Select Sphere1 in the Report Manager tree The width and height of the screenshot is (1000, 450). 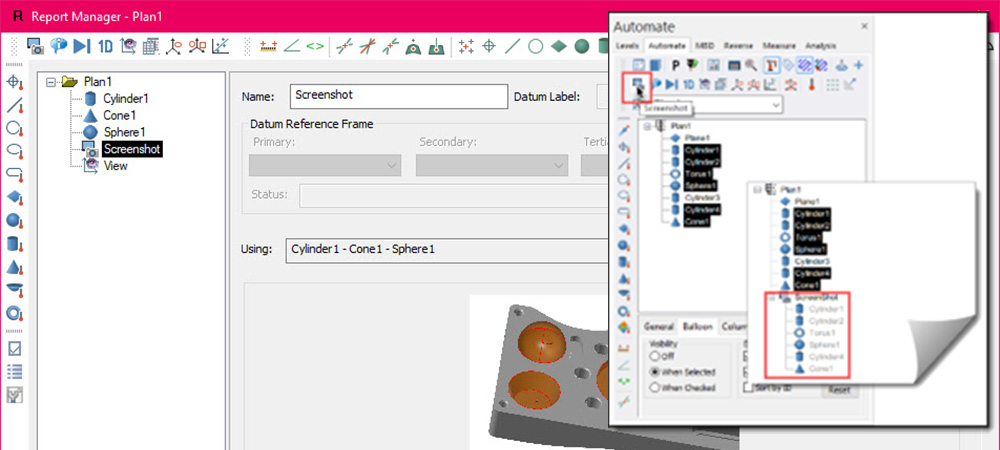point(124,132)
